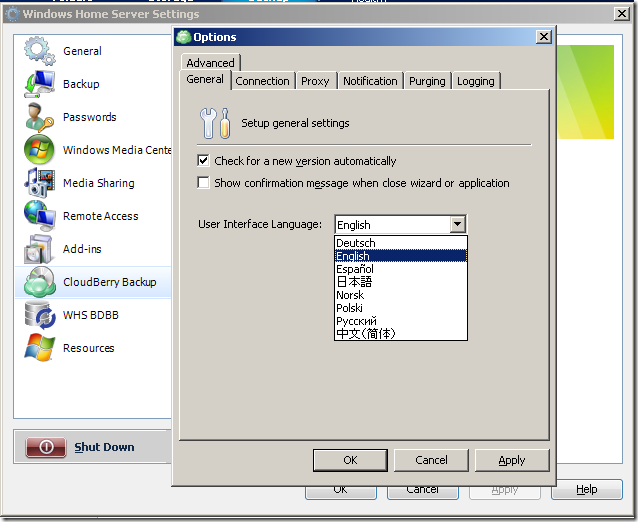This screenshot has width=638, height=522.
Task: Click the wrench and screwdriver settings icon
Action: coord(215,123)
